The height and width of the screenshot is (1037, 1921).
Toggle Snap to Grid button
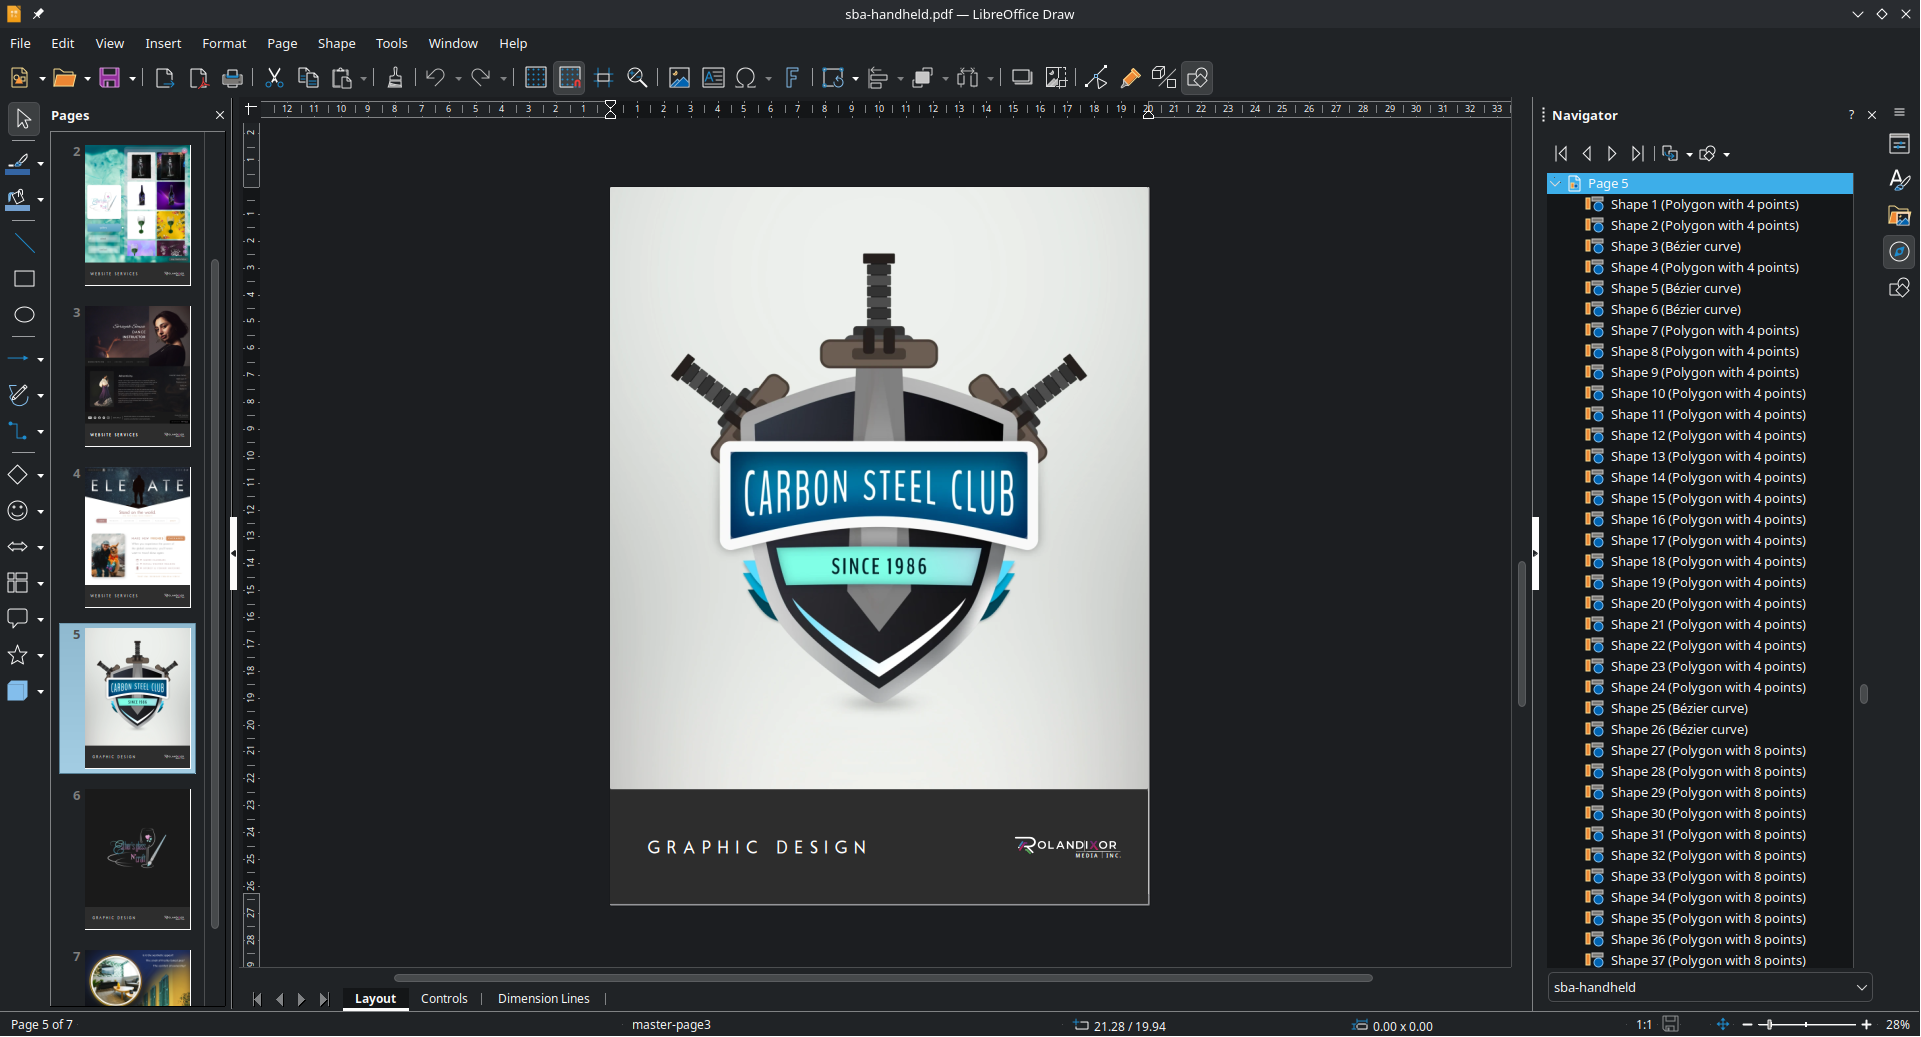[x=570, y=78]
